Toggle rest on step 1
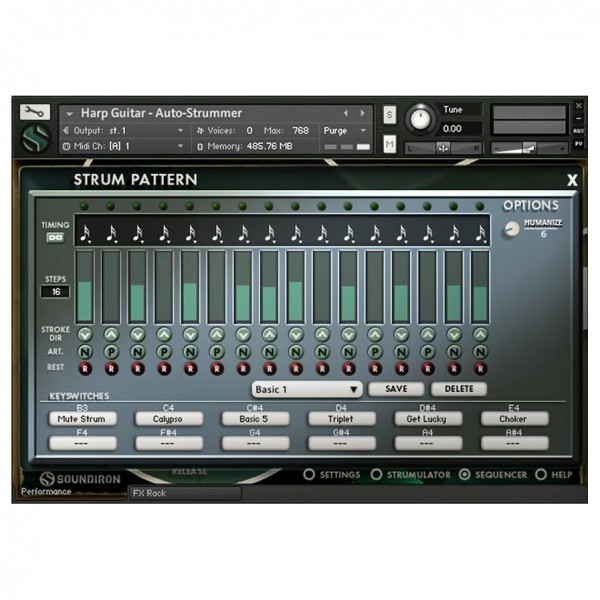Screen dimensions: 600x600 85,369
